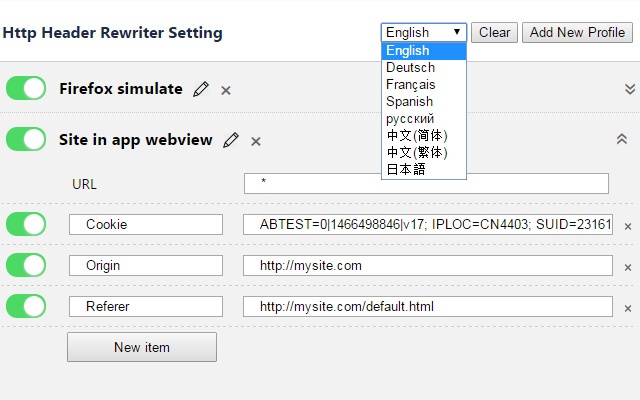The width and height of the screenshot is (640, 400).
Task: Switch off the Origin header rule
Action: coord(26,265)
